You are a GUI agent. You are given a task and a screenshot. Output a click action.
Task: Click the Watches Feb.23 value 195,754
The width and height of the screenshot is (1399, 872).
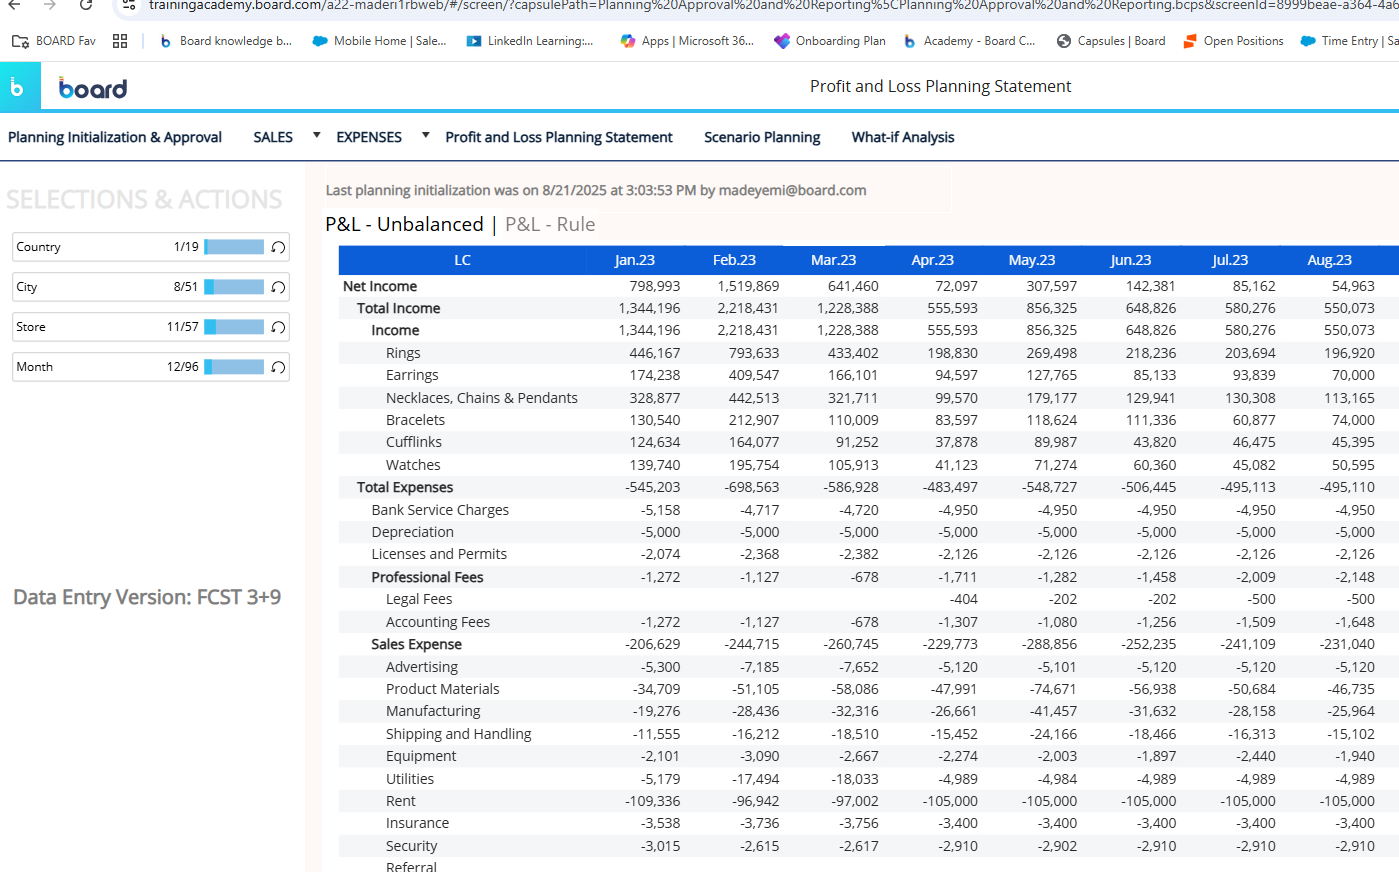[x=754, y=465]
